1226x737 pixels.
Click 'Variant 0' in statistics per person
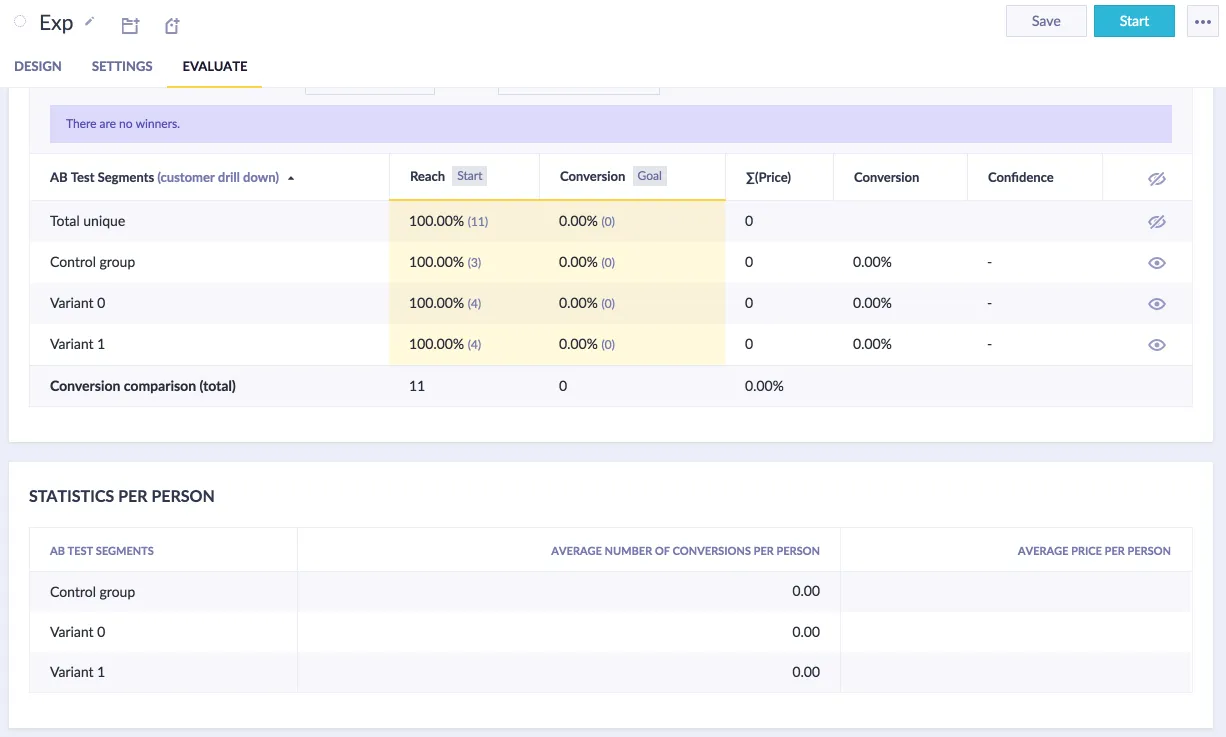[77, 632]
